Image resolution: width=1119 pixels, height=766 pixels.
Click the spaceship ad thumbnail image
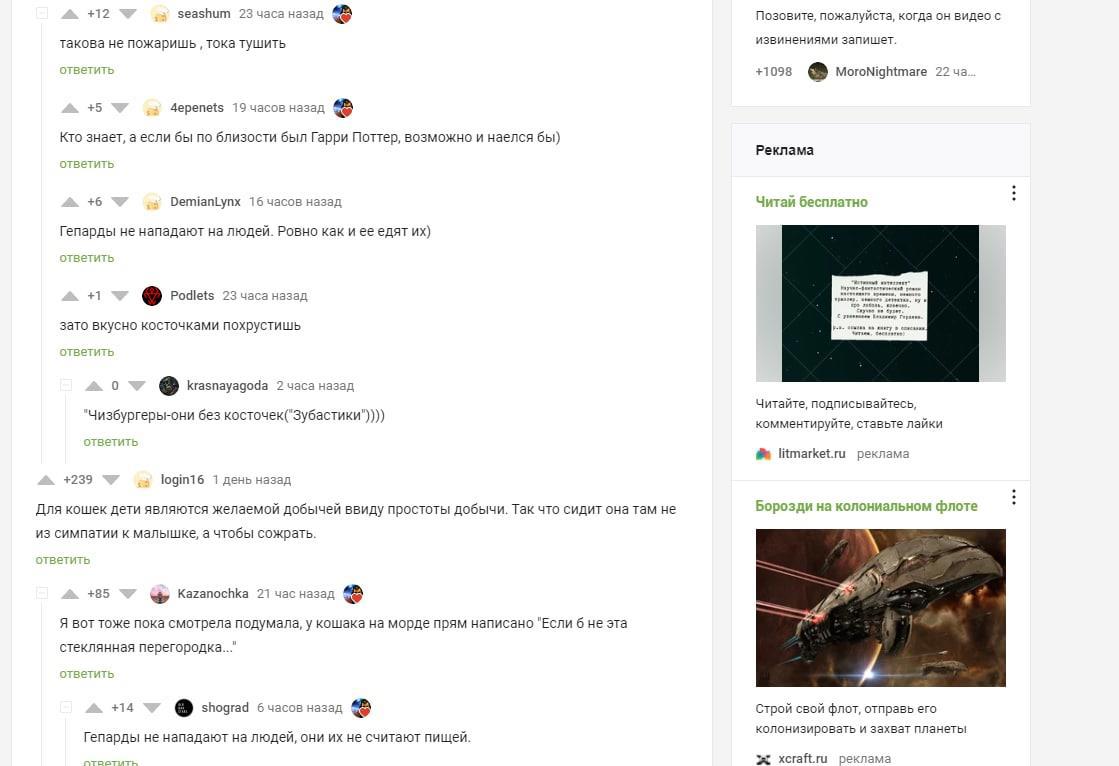tap(880, 608)
